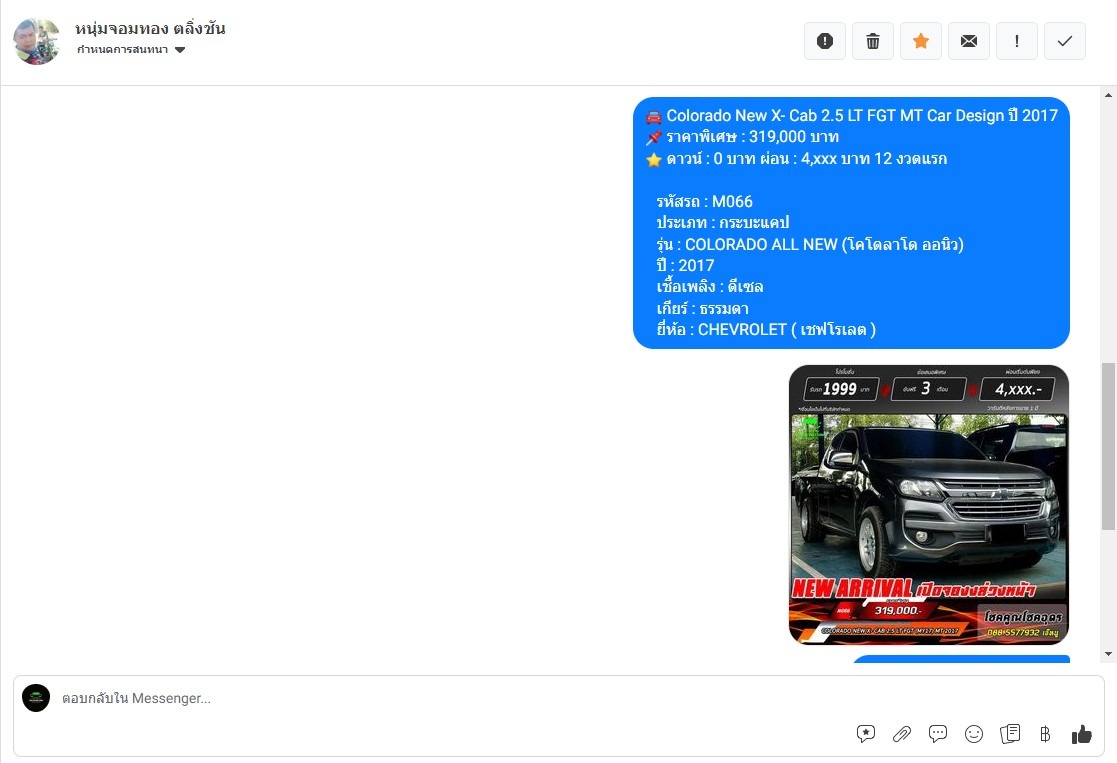This screenshot has width=1117, height=763.
Task: Mark conversation unread with envelope icon
Action: coord(969,41)
